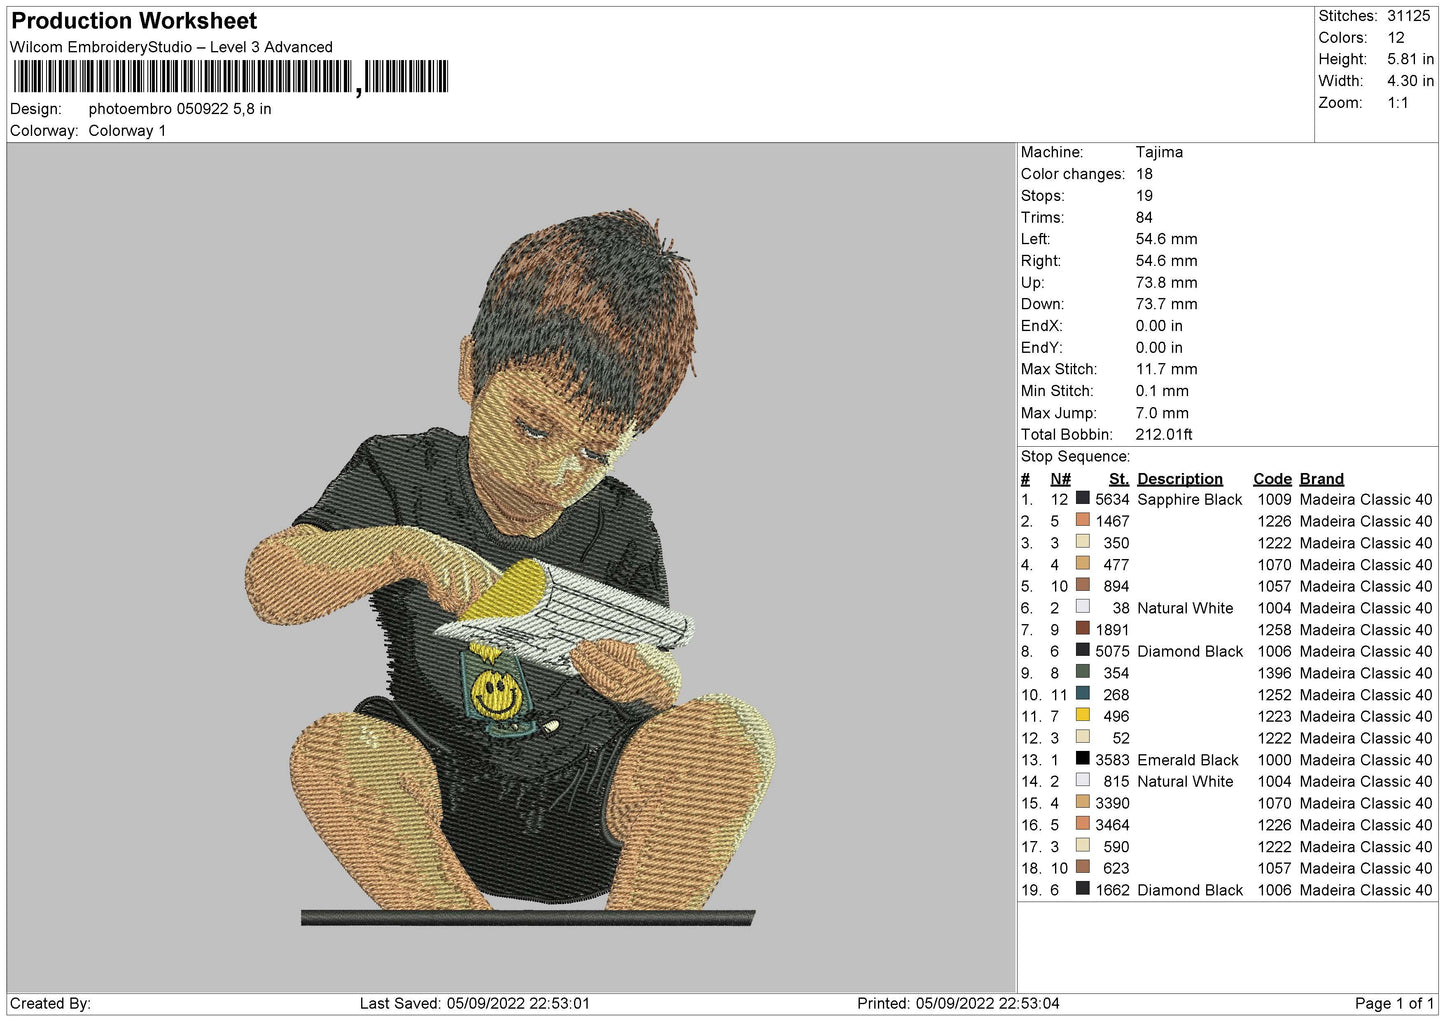Click the St. column header

click(1119, 479)
